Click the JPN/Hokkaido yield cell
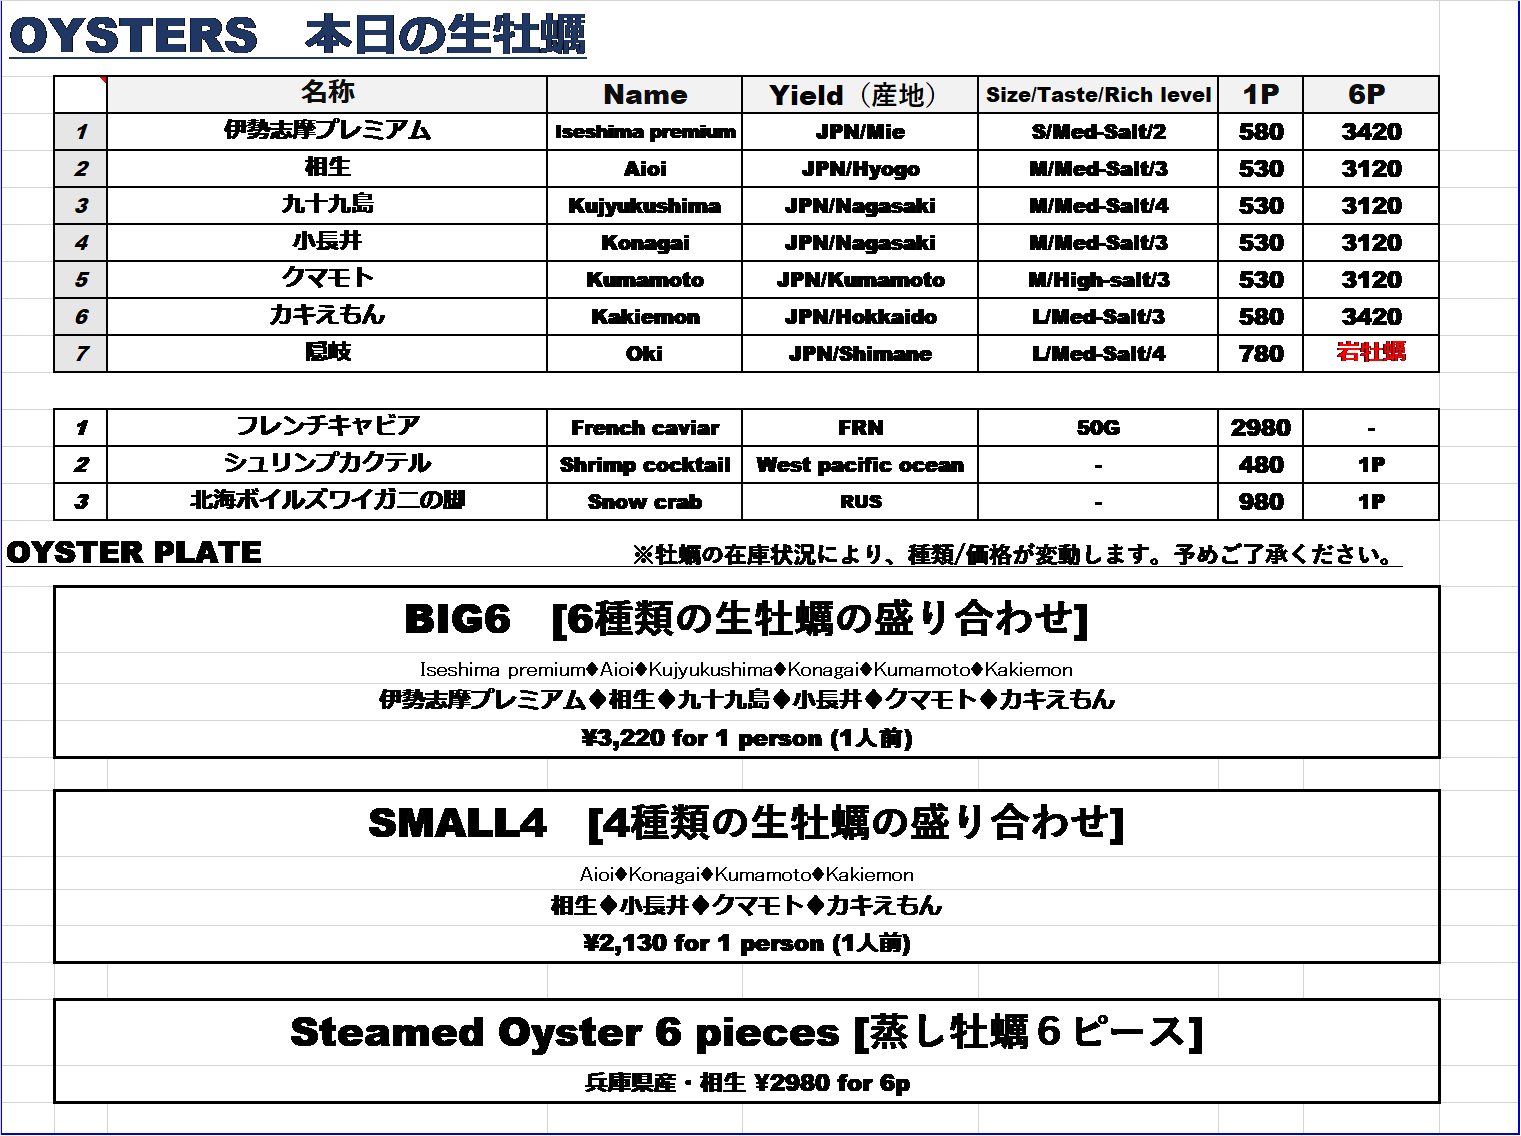Screen dimensions: 1521x1136 tap(860, 316)
